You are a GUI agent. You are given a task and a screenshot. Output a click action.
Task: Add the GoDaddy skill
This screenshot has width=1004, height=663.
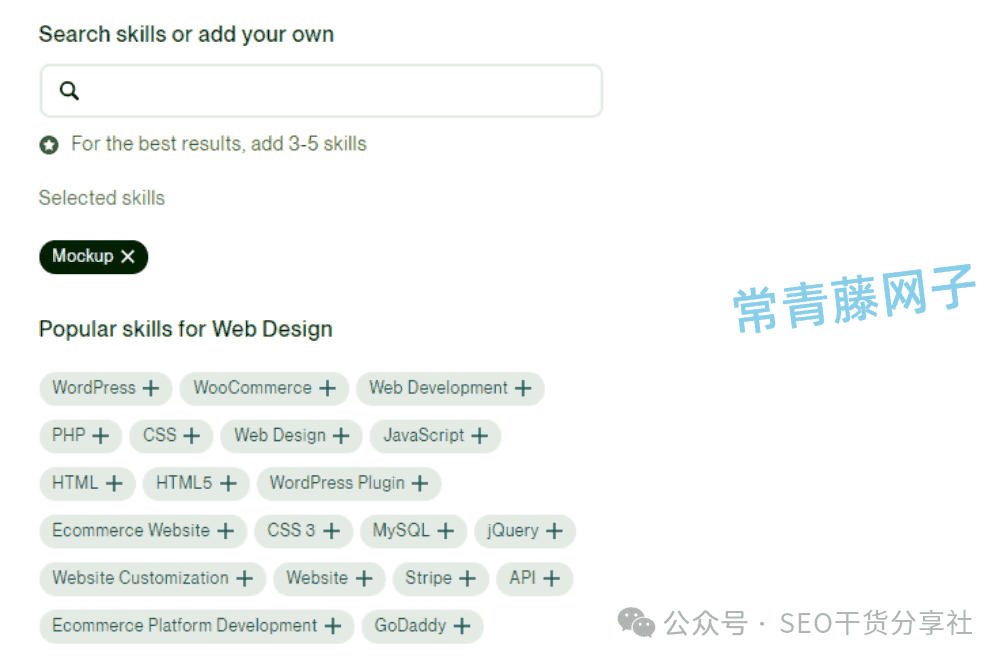point(423,625)
